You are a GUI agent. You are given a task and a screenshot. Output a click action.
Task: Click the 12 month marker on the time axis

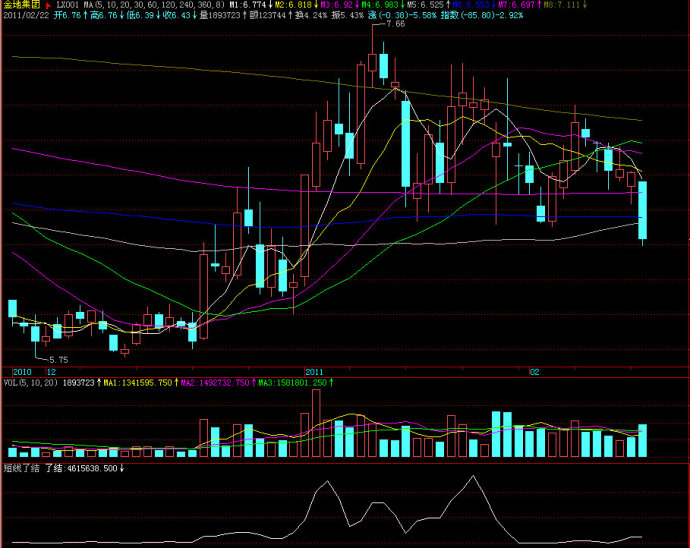pyautogui.click(x=51, y=372)
